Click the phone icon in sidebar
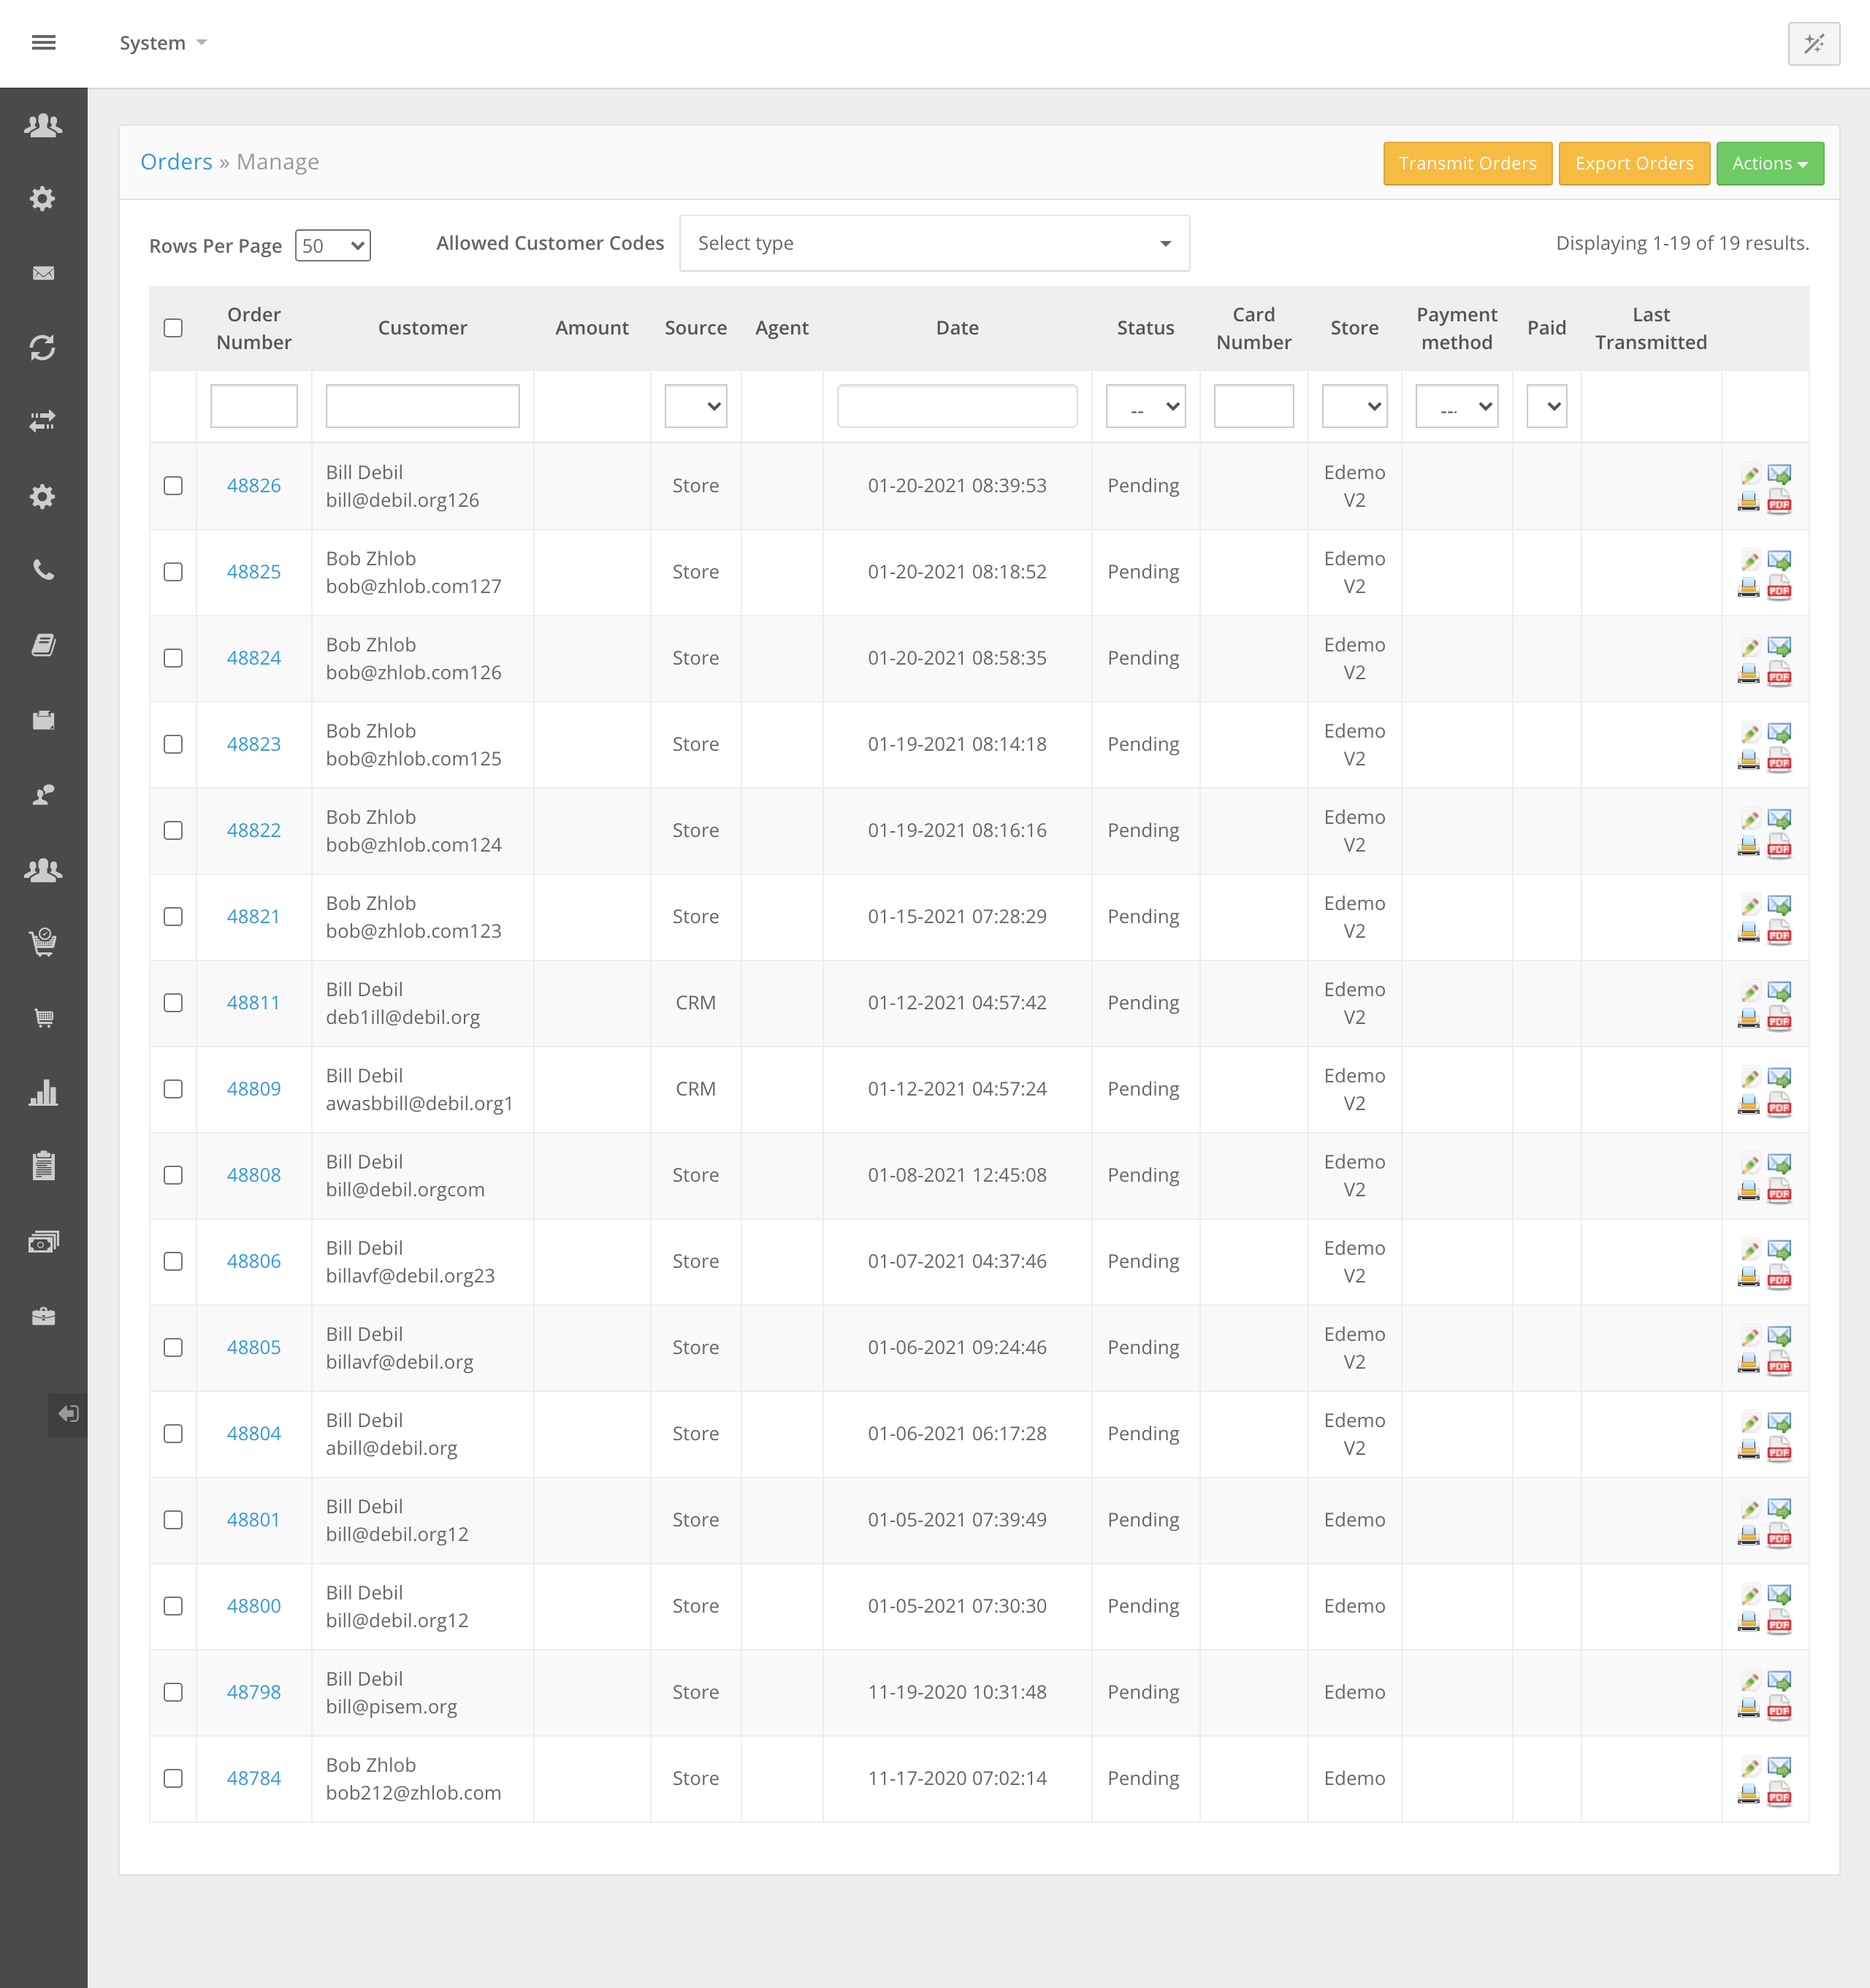 tap(43, 570)
